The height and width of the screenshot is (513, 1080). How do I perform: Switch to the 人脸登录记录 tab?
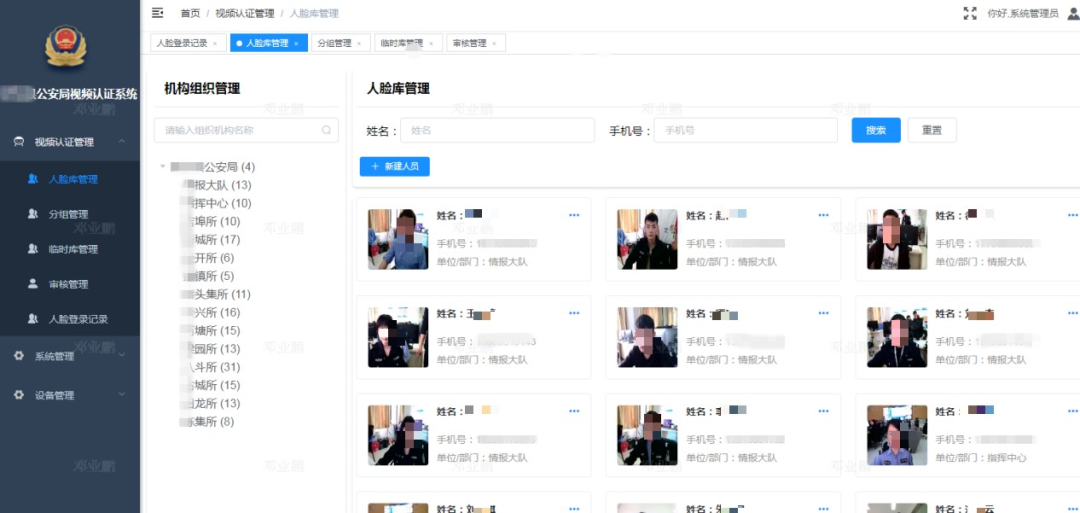pos(181,43)
